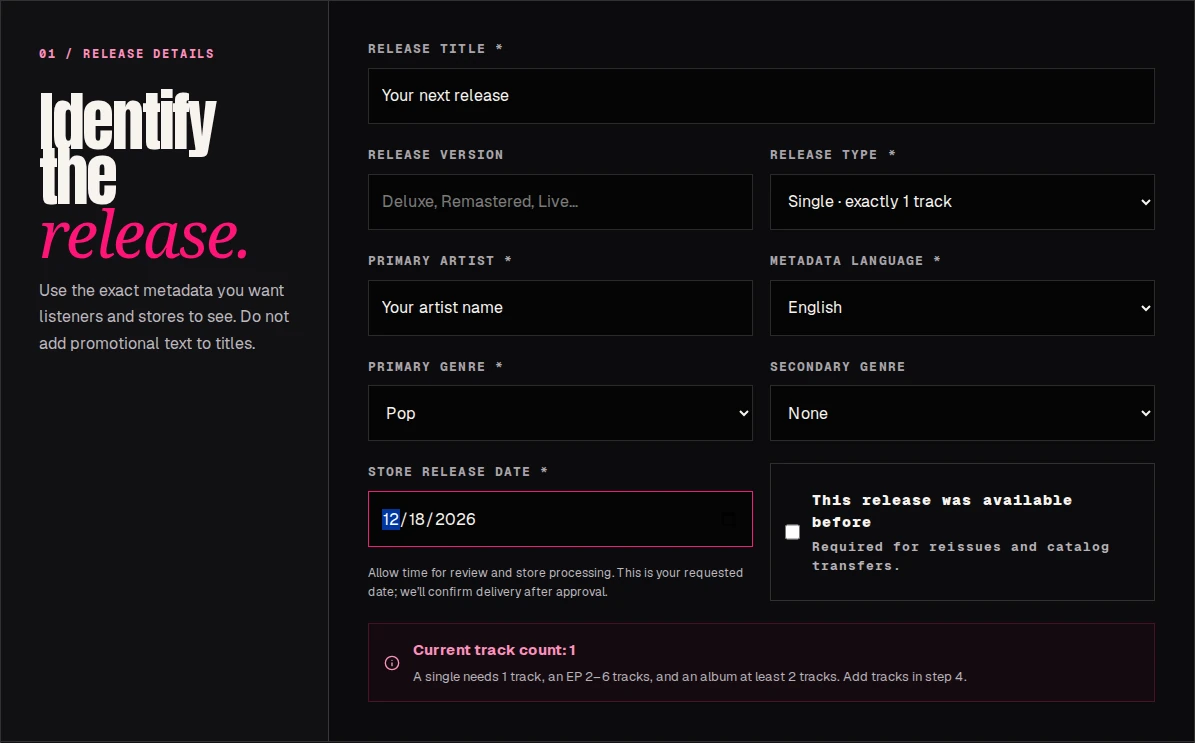Tick the 'This release was available before' checkbox

793,532
